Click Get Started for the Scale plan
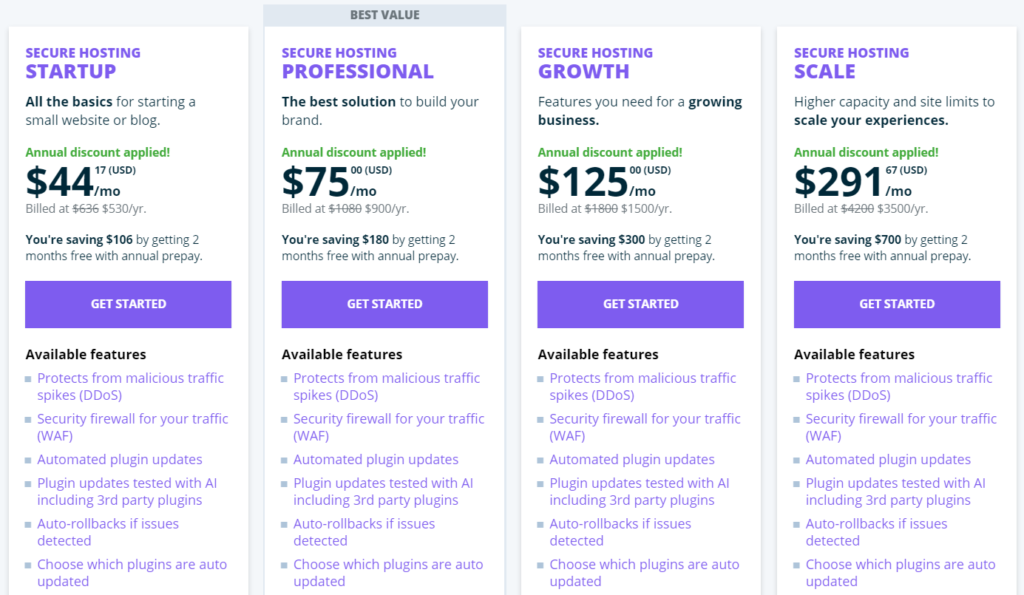 (897, 304)
